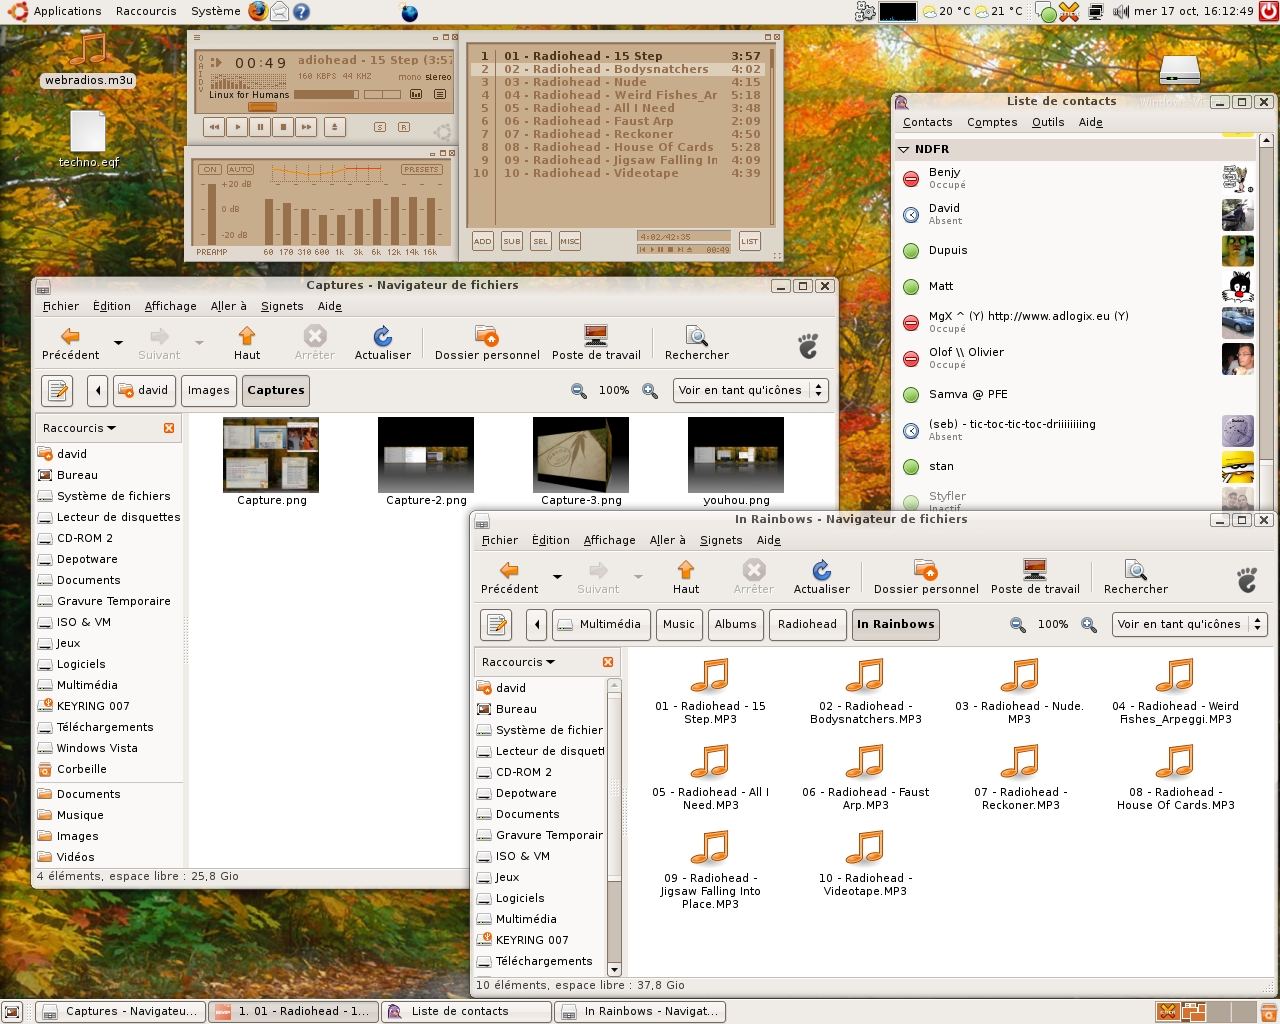Screen dimensions: 1280x1024
Task: Click the eject button in audio player
Action: 334,127
